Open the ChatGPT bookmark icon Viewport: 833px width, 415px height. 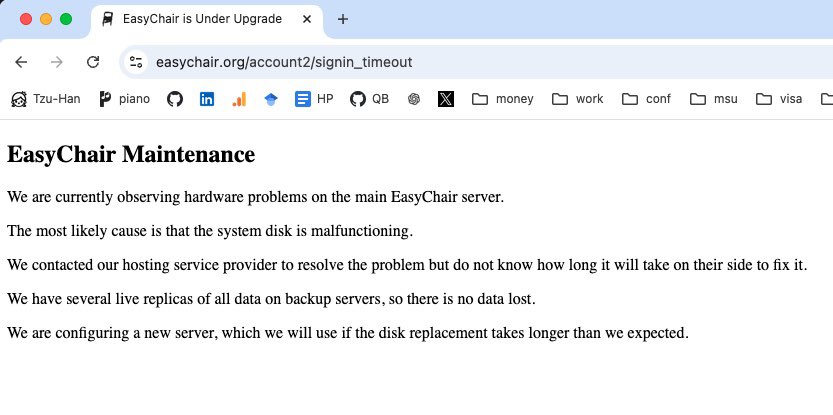click(x=414, y=99)
